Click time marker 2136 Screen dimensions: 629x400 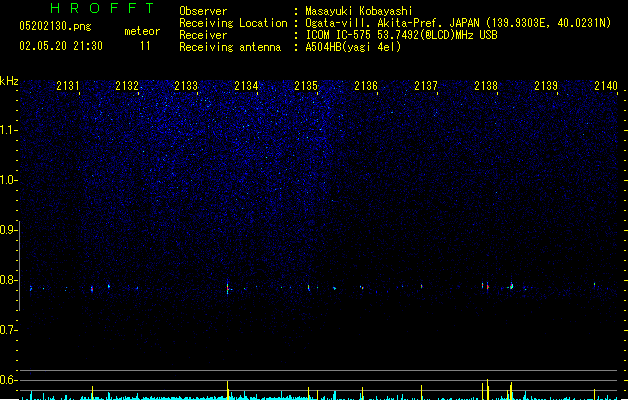click(x=366, y=85)
